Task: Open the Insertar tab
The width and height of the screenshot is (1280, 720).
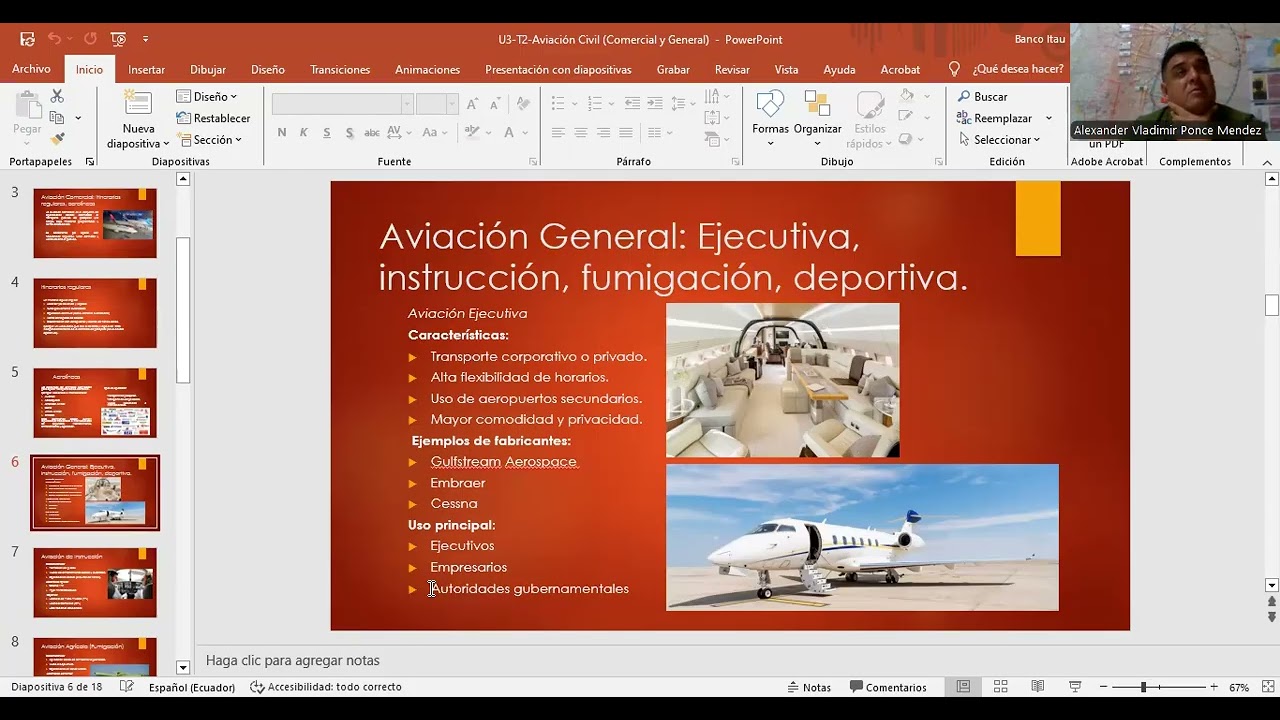Action: coord(147,69)
